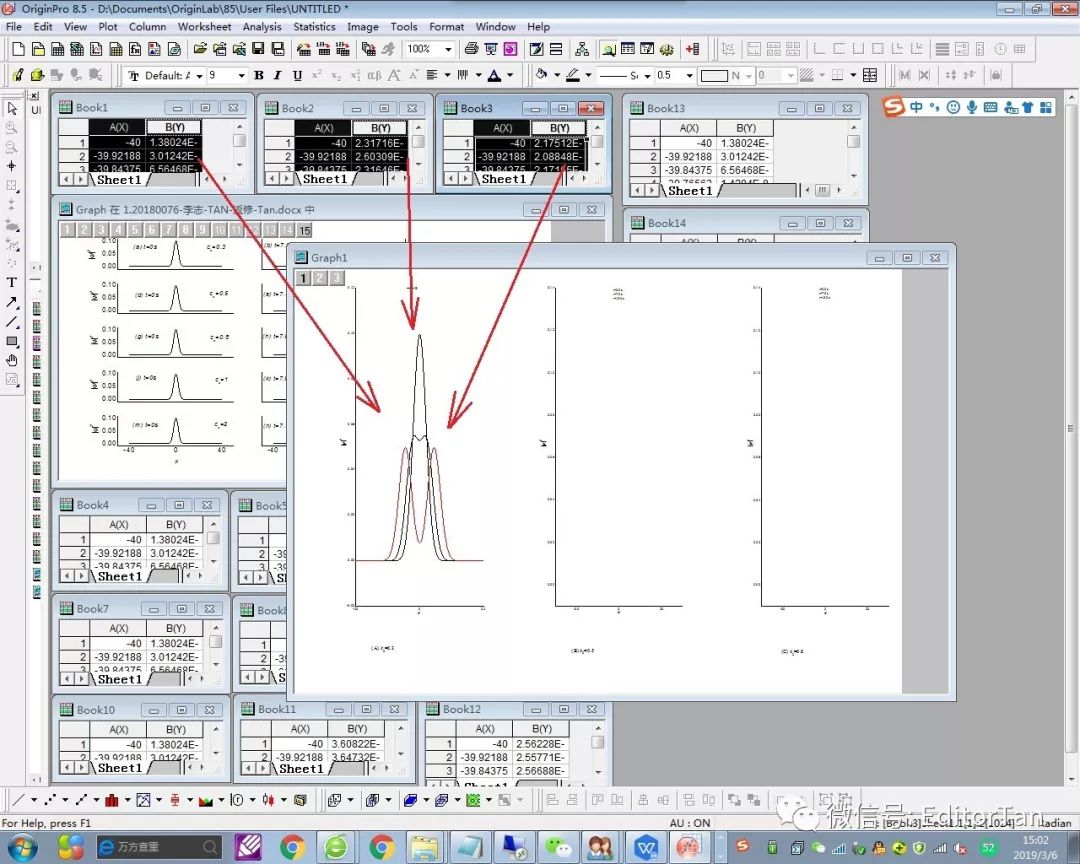Click the Print icon

(471, 49)
